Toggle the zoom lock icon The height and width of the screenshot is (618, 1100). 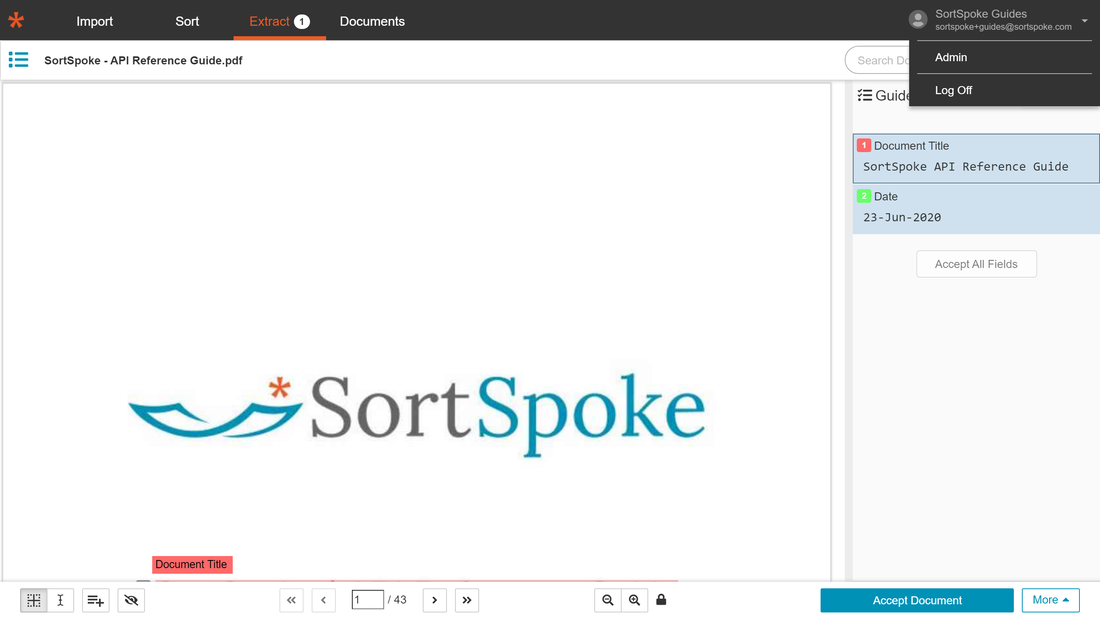tap(661, 600)
